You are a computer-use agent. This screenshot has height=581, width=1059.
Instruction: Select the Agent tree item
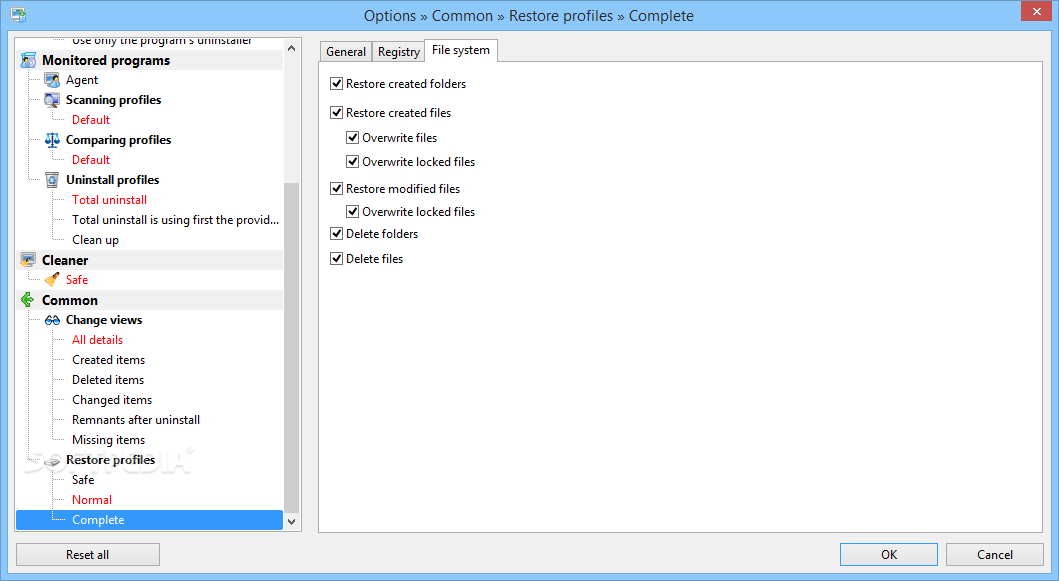coord(82,80)
